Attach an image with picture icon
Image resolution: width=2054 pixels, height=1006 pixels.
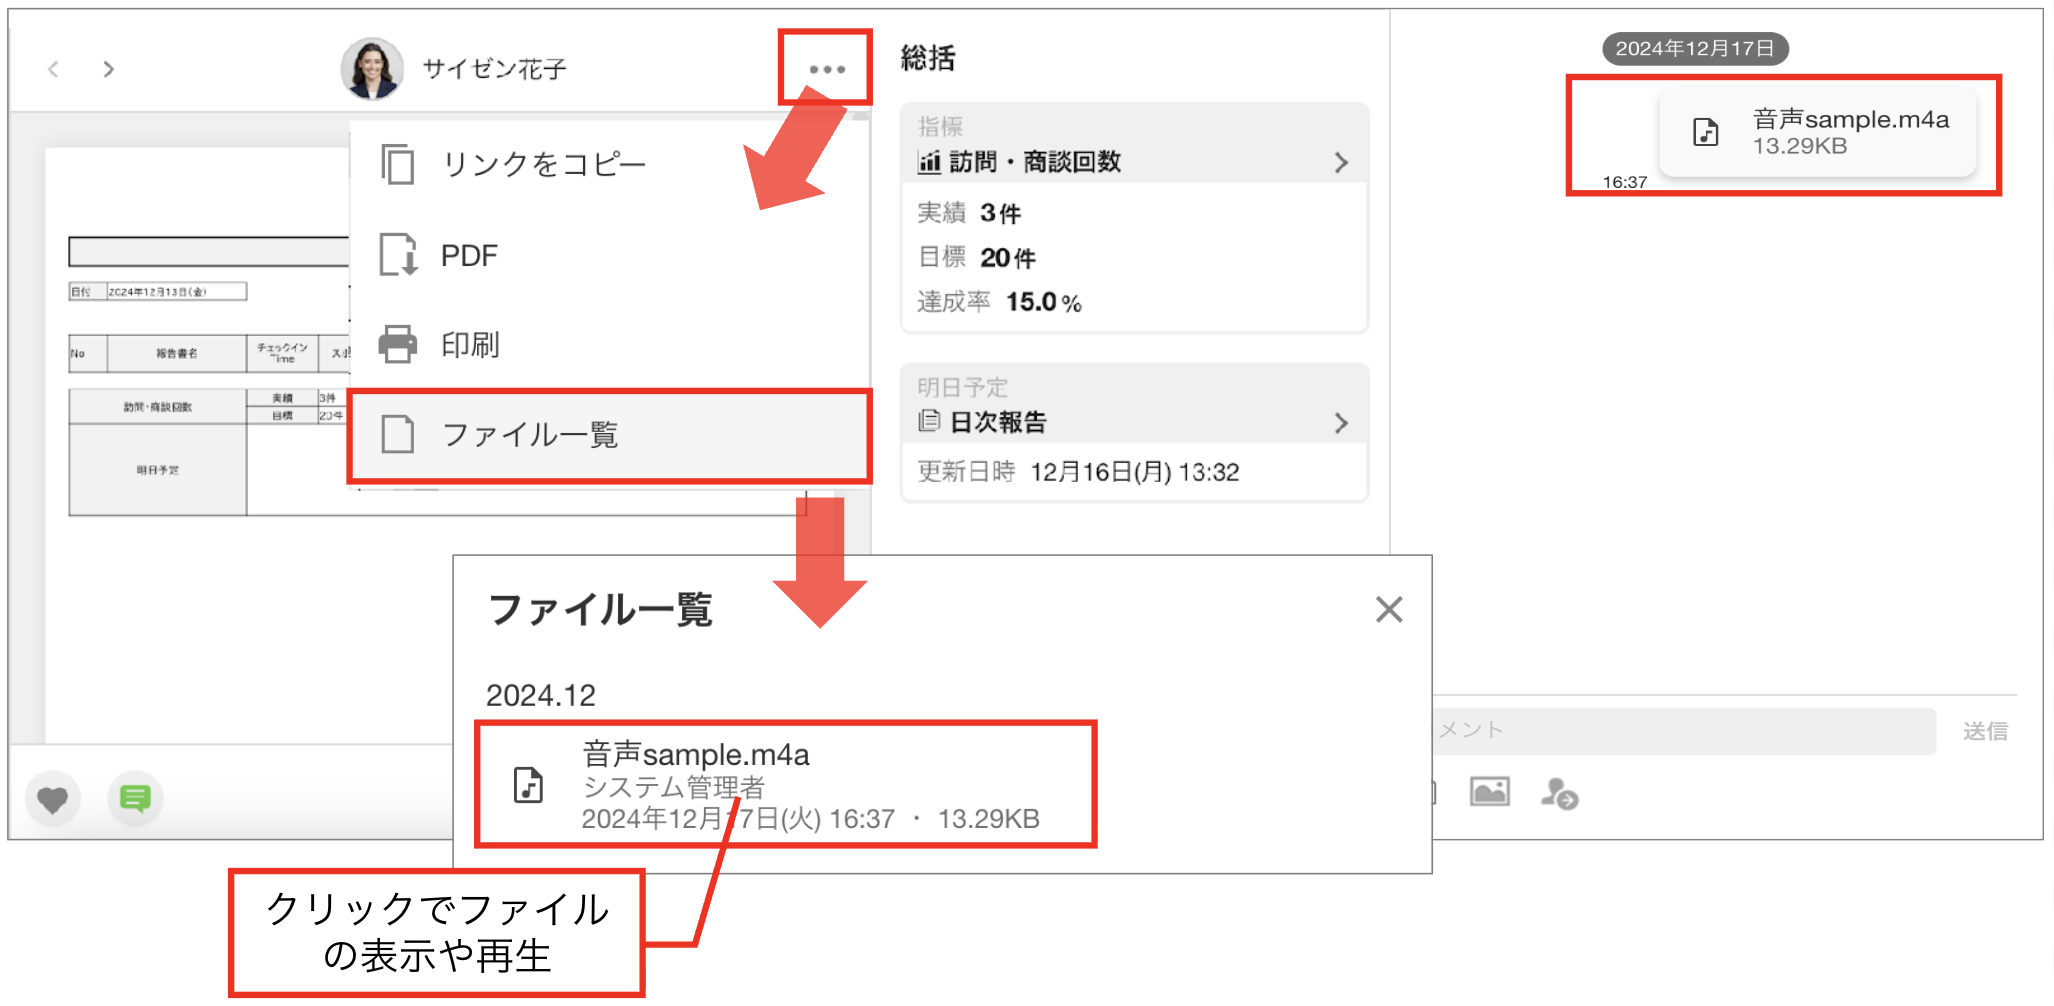coord(1489,792)
